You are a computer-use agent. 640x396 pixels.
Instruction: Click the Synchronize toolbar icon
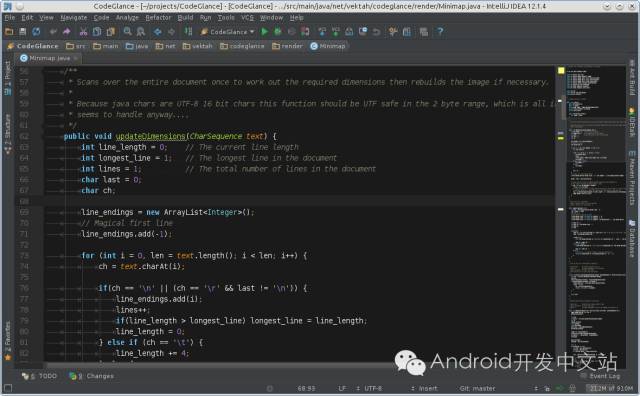[36, 31]
